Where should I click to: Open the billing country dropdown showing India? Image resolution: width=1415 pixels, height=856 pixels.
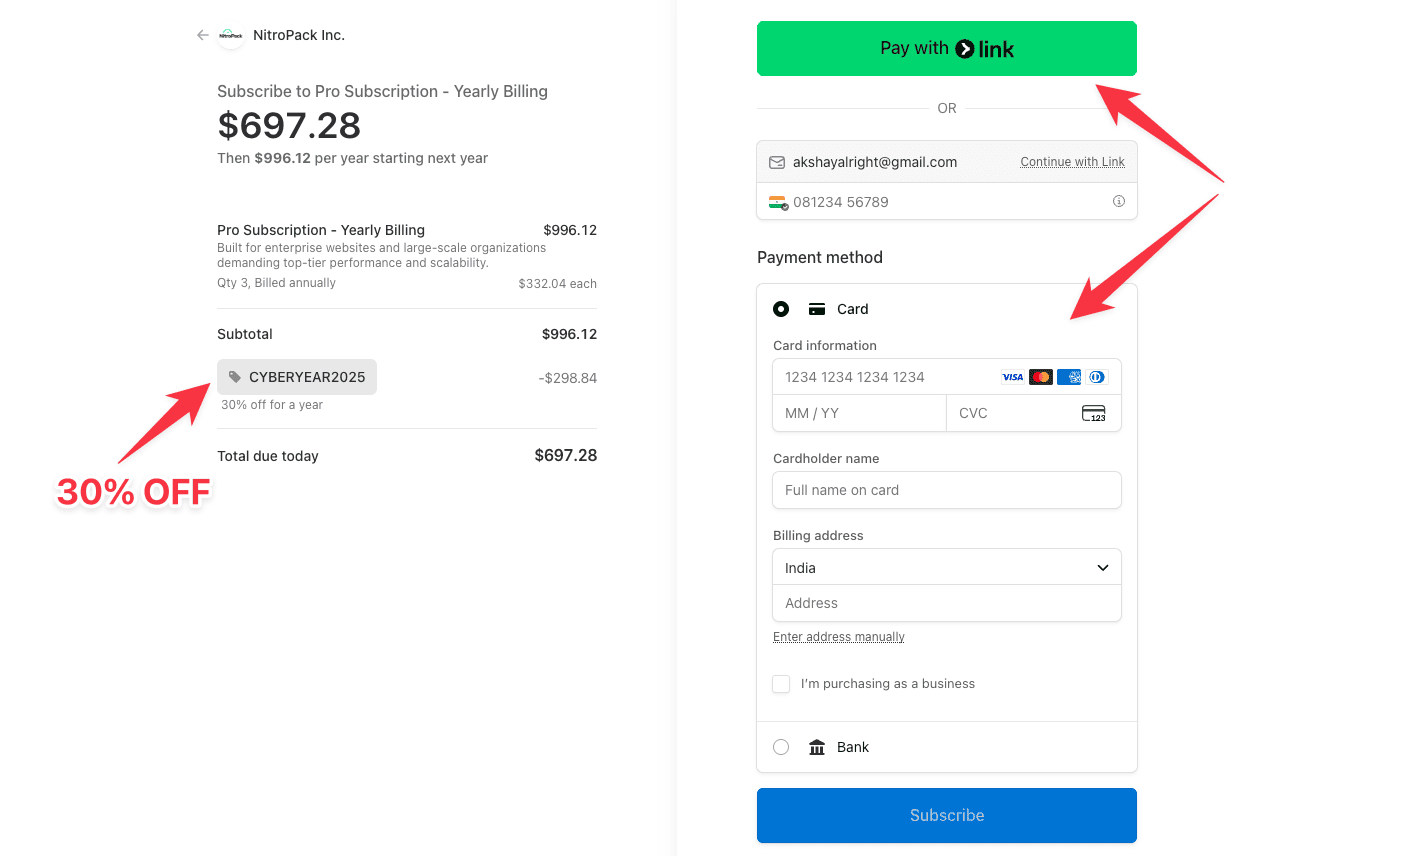tap(946, 567)
